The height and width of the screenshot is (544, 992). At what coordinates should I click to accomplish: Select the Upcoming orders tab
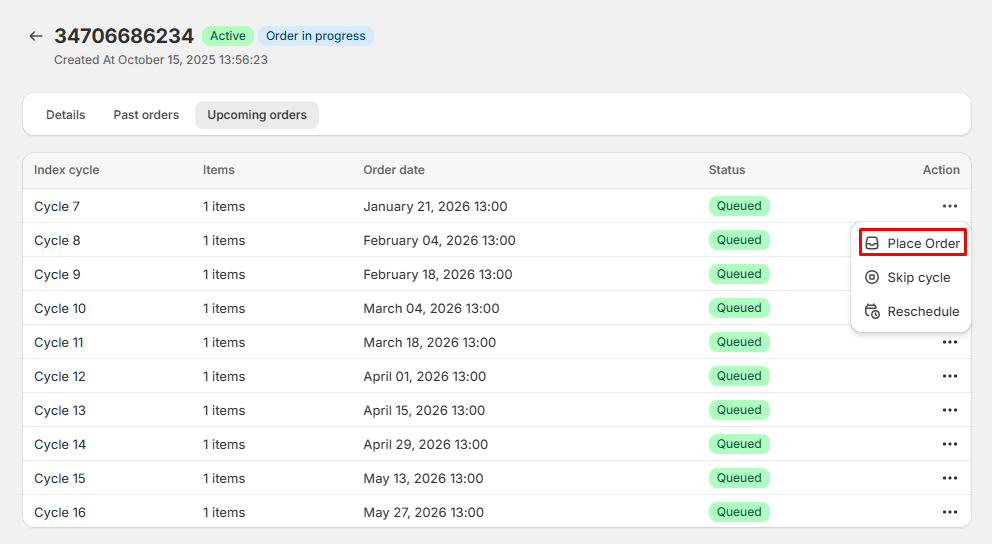pos(257,115)
